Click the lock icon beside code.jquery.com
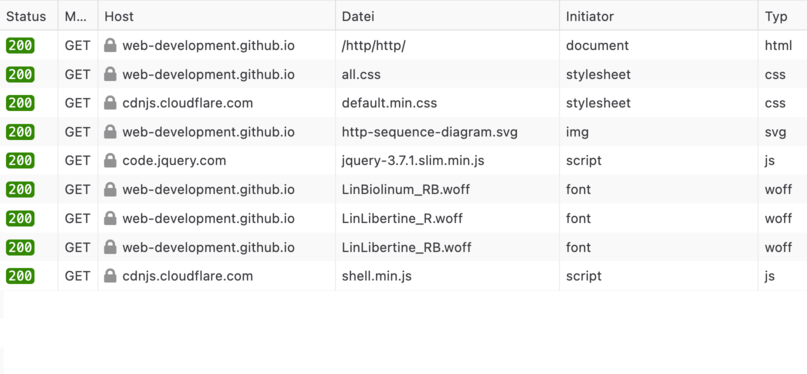 (110, 161)
